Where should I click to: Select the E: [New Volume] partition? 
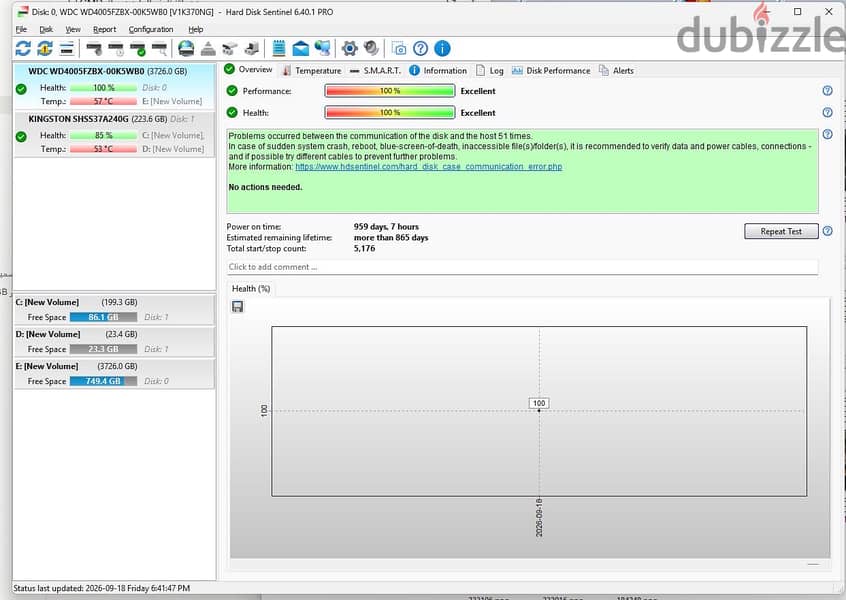114,373
